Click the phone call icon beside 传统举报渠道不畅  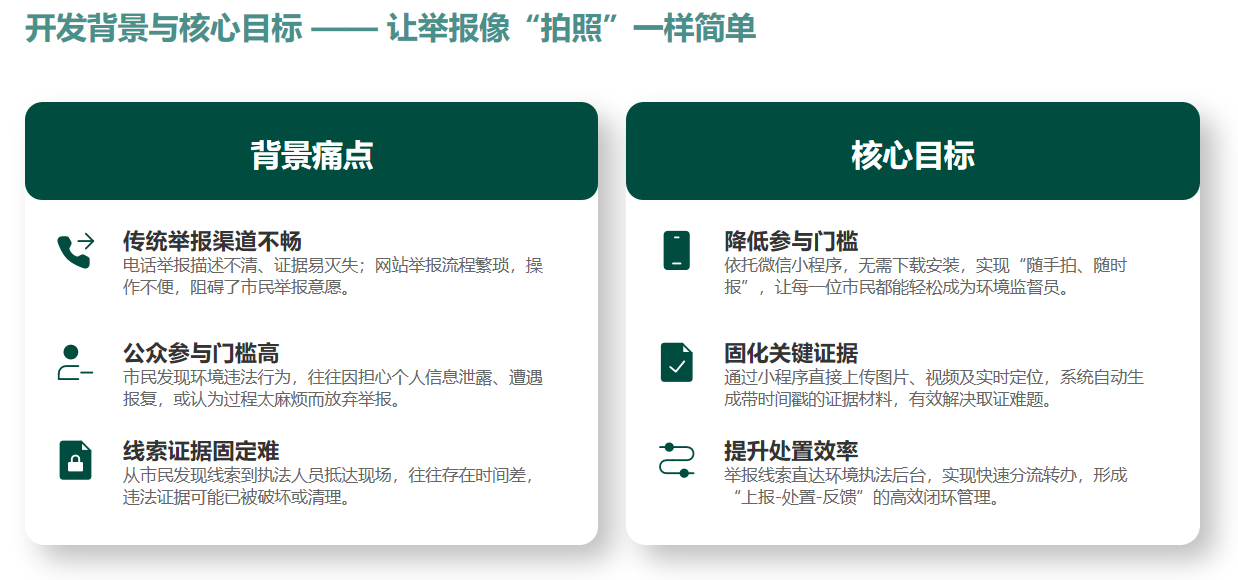pos(75,251)
